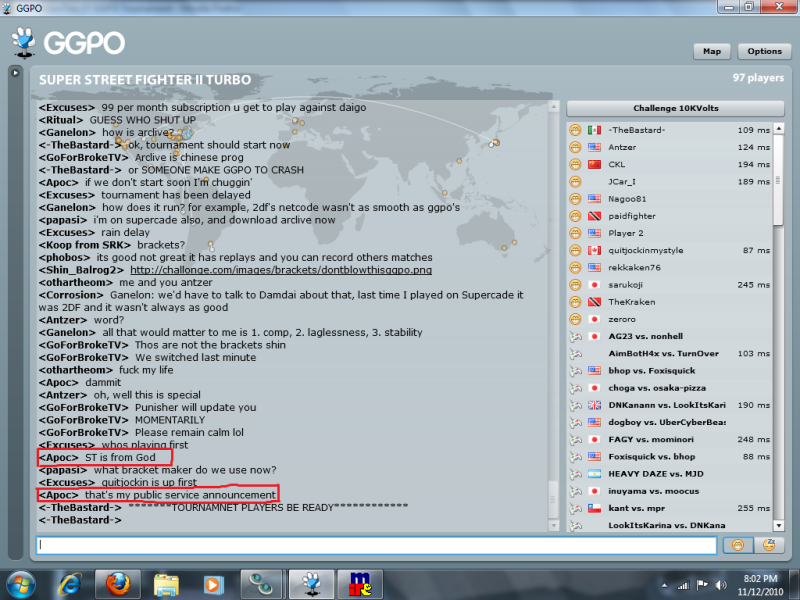
Task: Select the bhop vs. Foxisquick match
Action: point(669,371)
